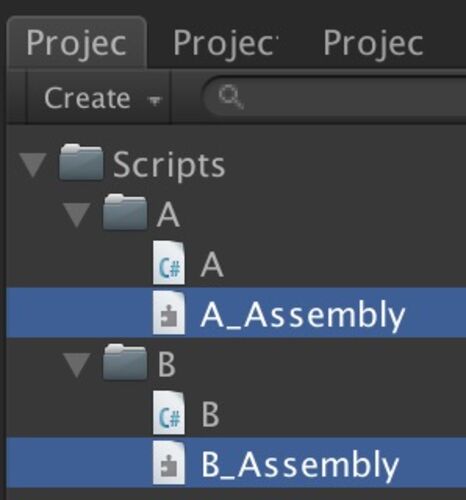Collapse the Scripts folder triangle
Image resolution: width=466 pixels, height=500 pixels.
pyautogui.click(x=33, y=165)
